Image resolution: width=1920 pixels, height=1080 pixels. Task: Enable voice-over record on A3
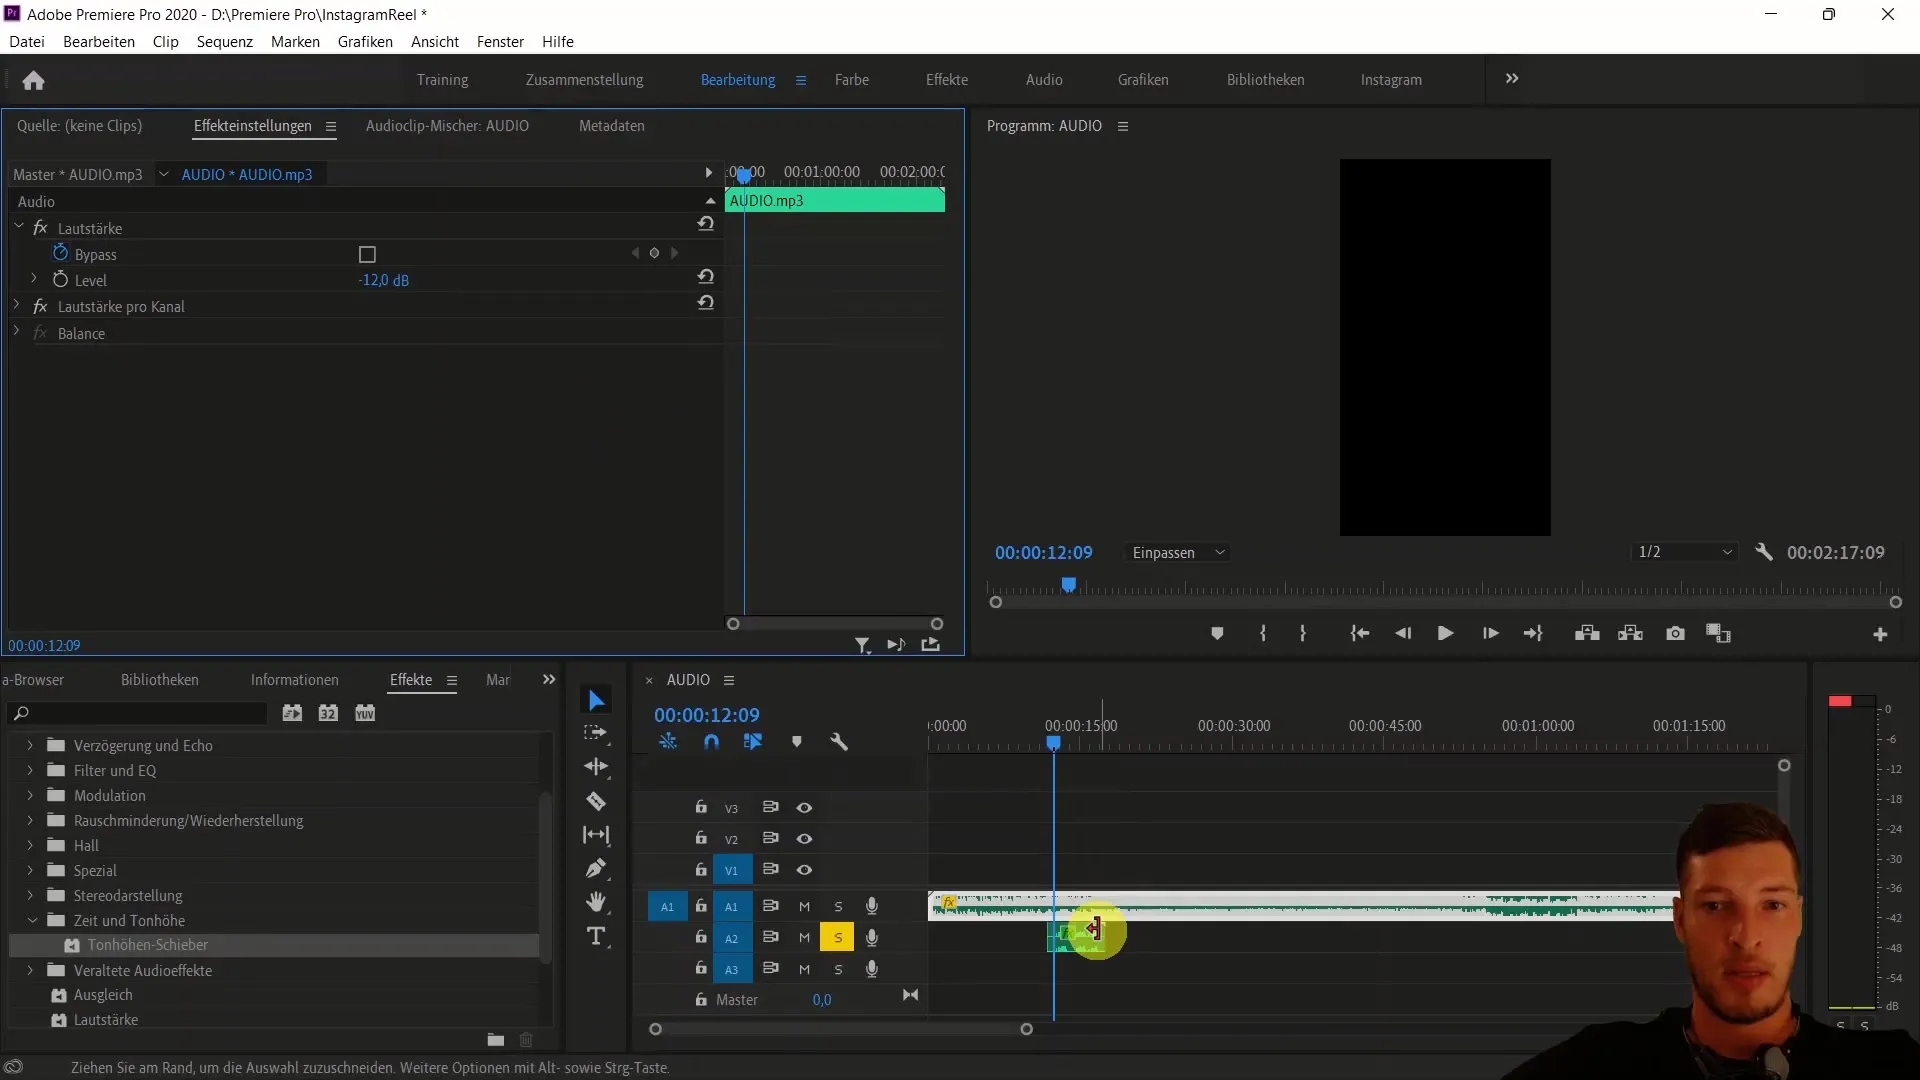pyautogui.click(x=872, y=969)
